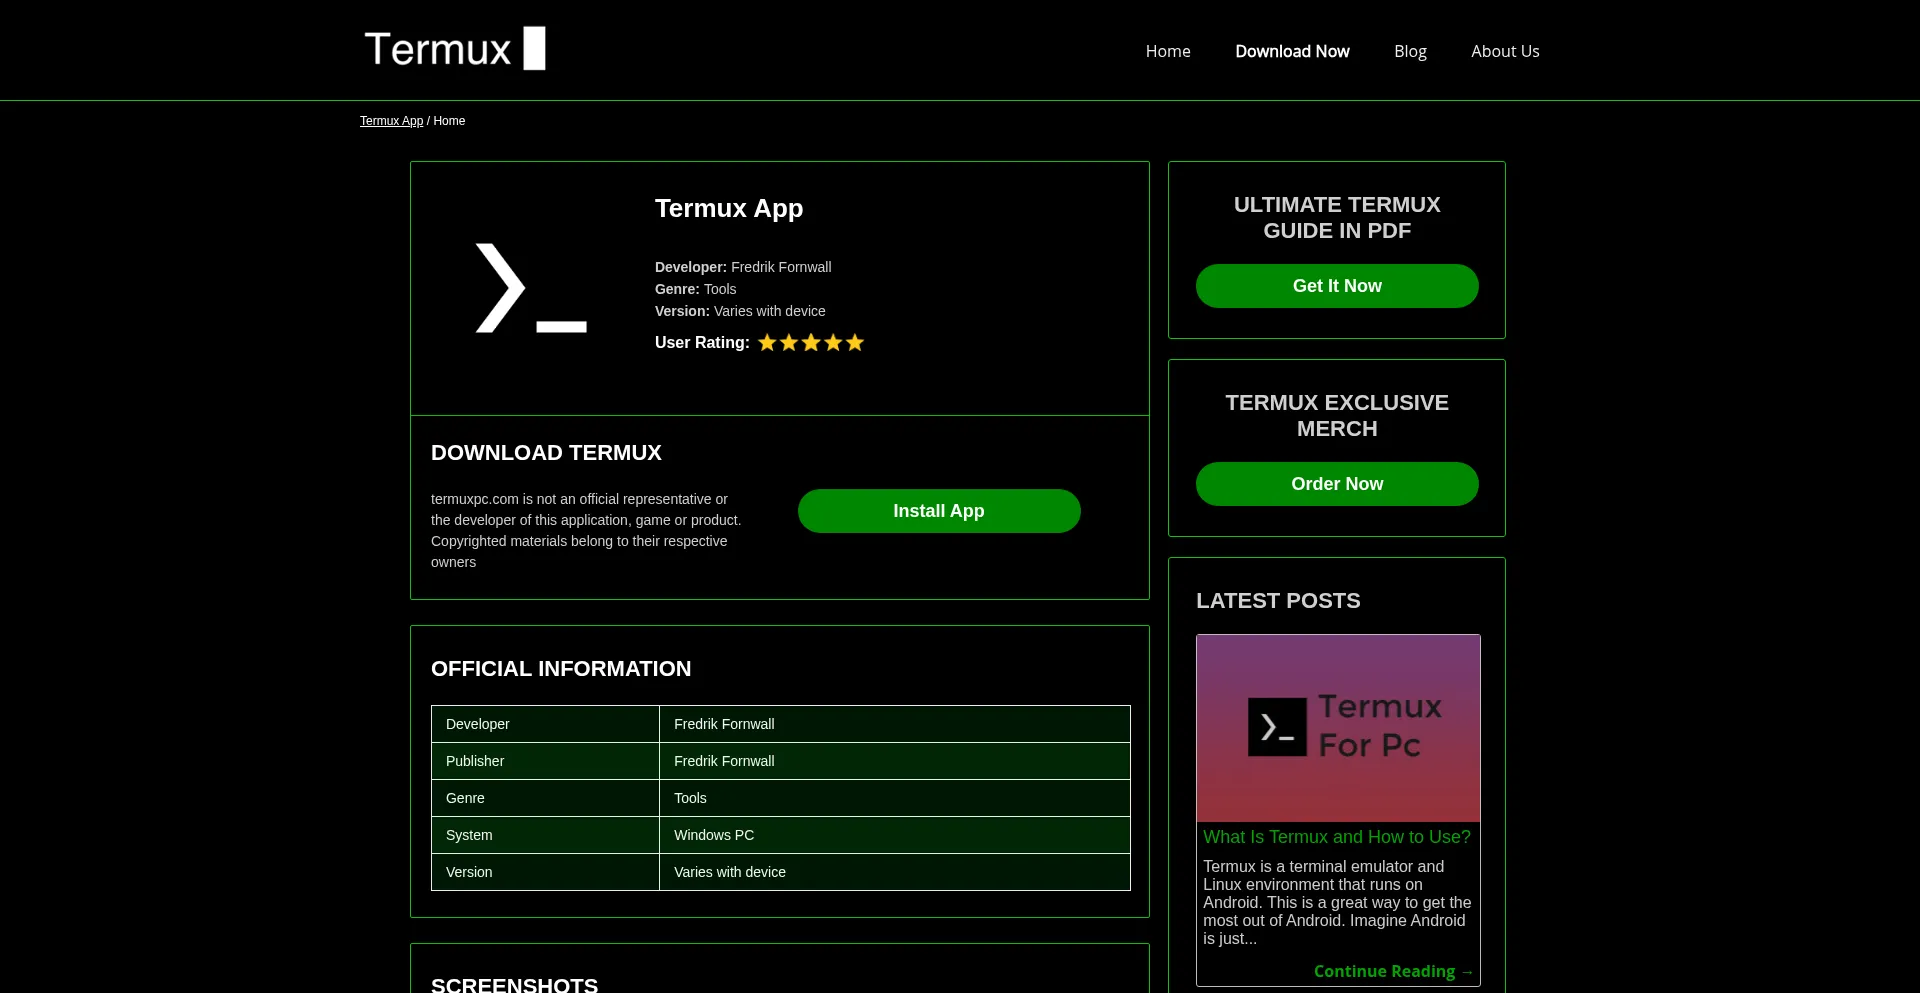This screenshot has width=1920, height=993.
Task: Select the first rating star
Action: [767, 342]
